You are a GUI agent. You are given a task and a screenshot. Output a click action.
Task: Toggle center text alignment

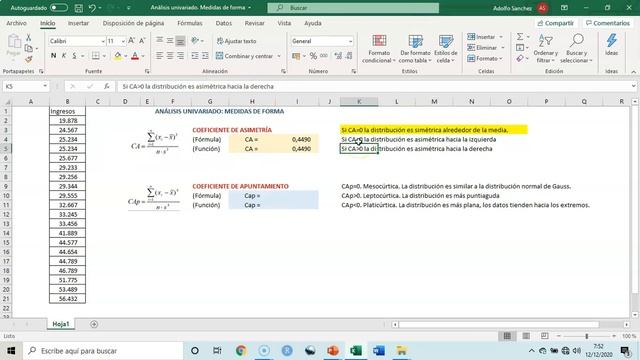coord(170,56)
